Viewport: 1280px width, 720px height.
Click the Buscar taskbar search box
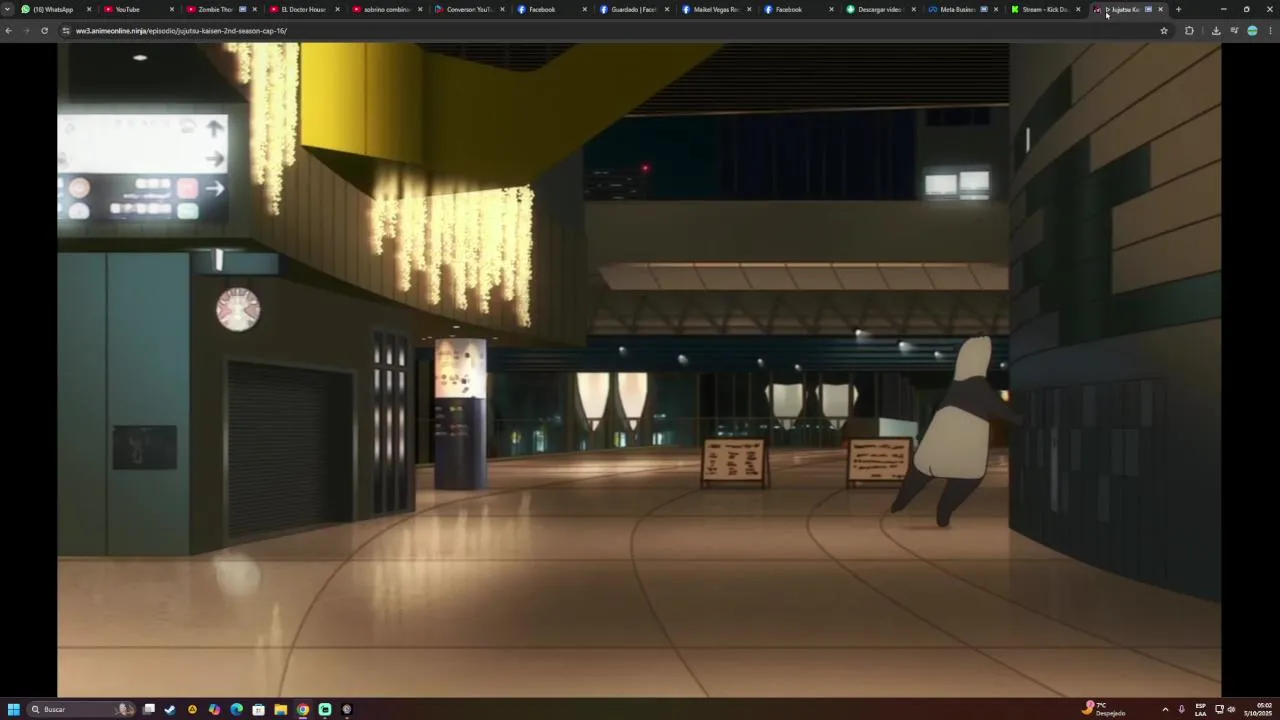(x=81, y=709)
